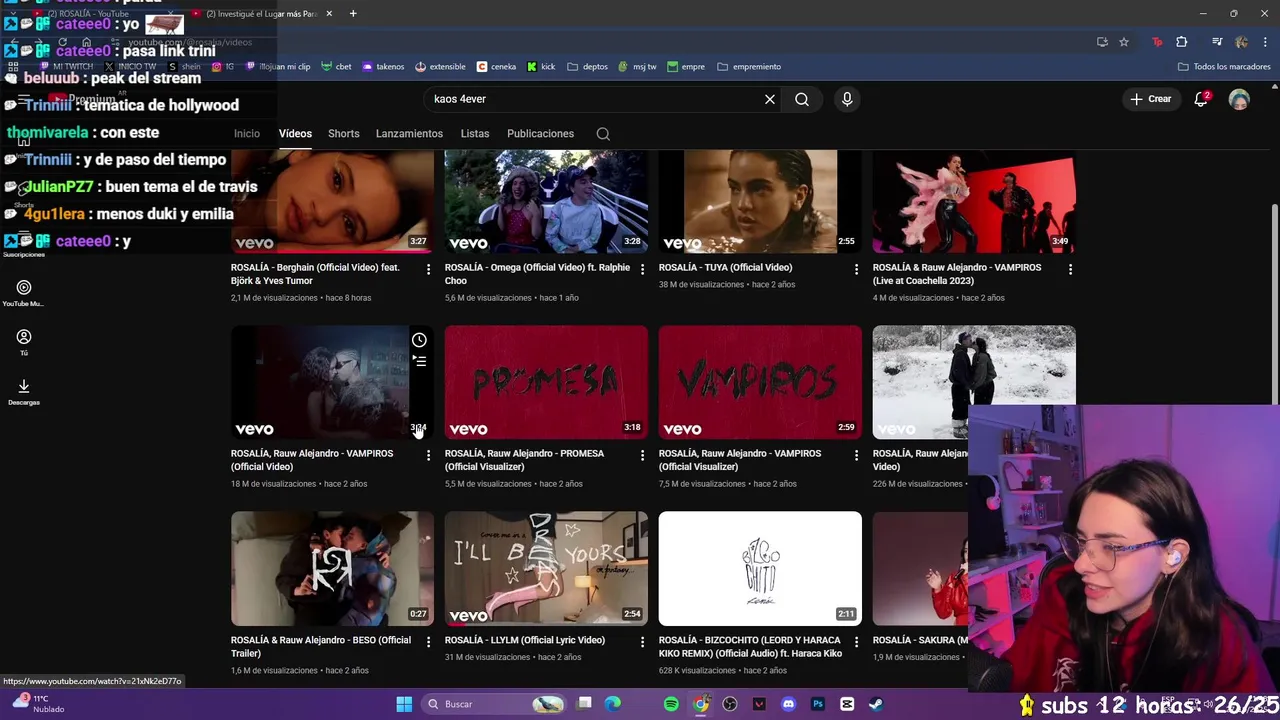Open Spotify from the taskbar
1280x720 pixels.
[x=671, y=704]
